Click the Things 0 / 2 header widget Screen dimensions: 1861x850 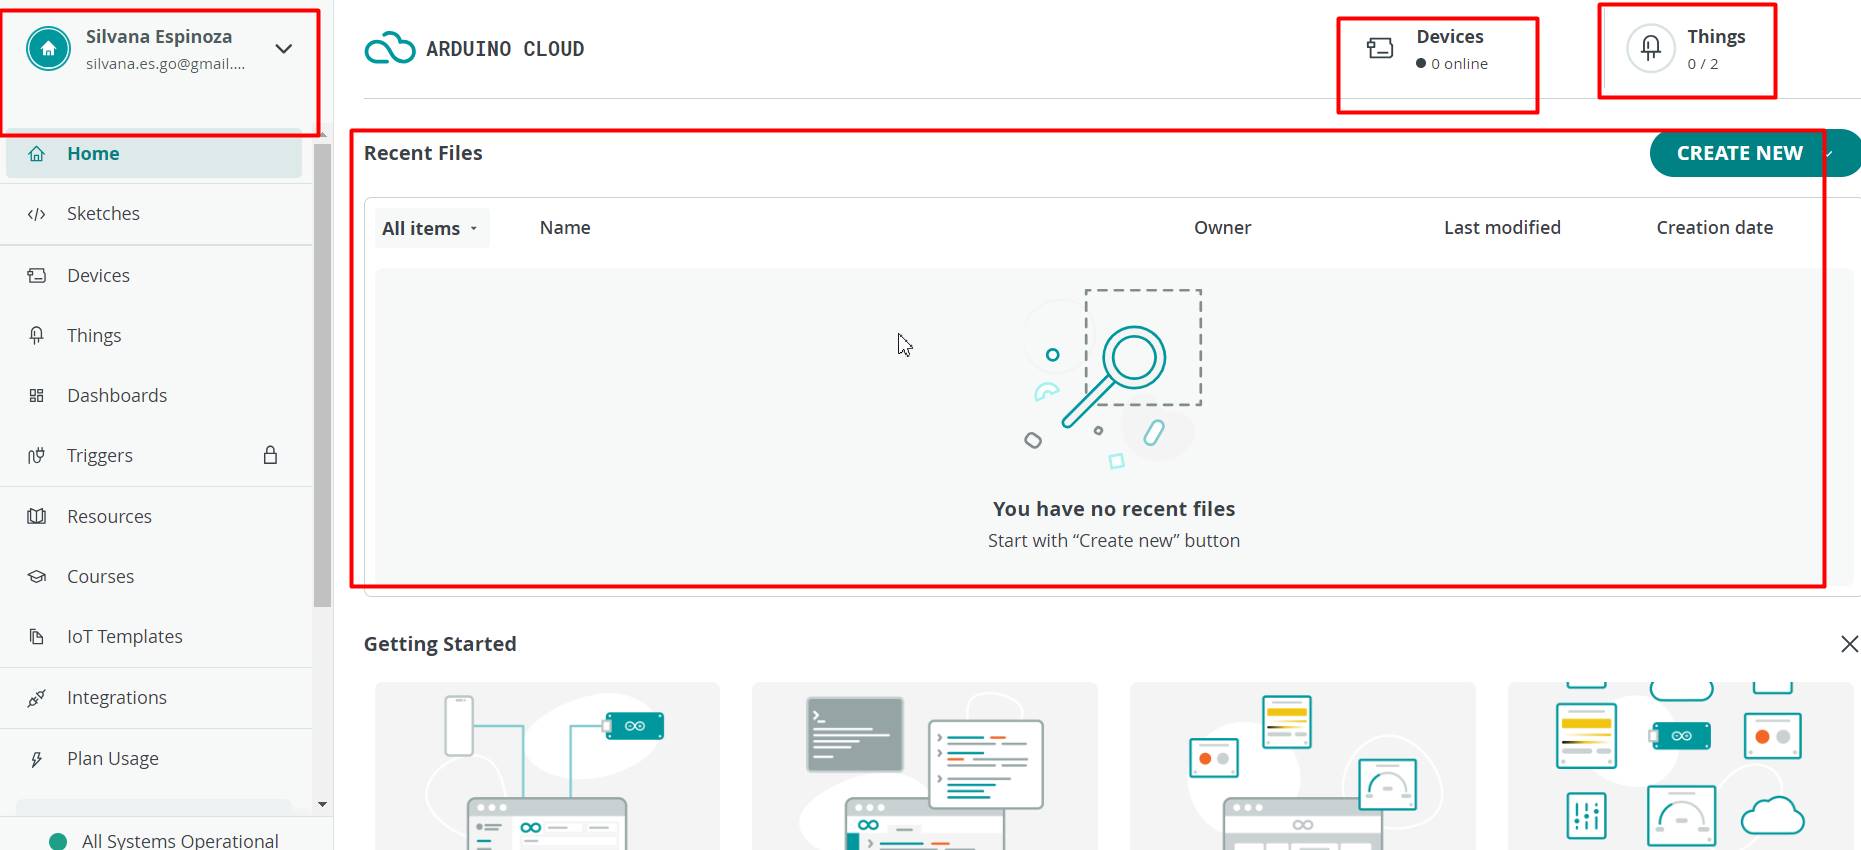[1686, 49]
